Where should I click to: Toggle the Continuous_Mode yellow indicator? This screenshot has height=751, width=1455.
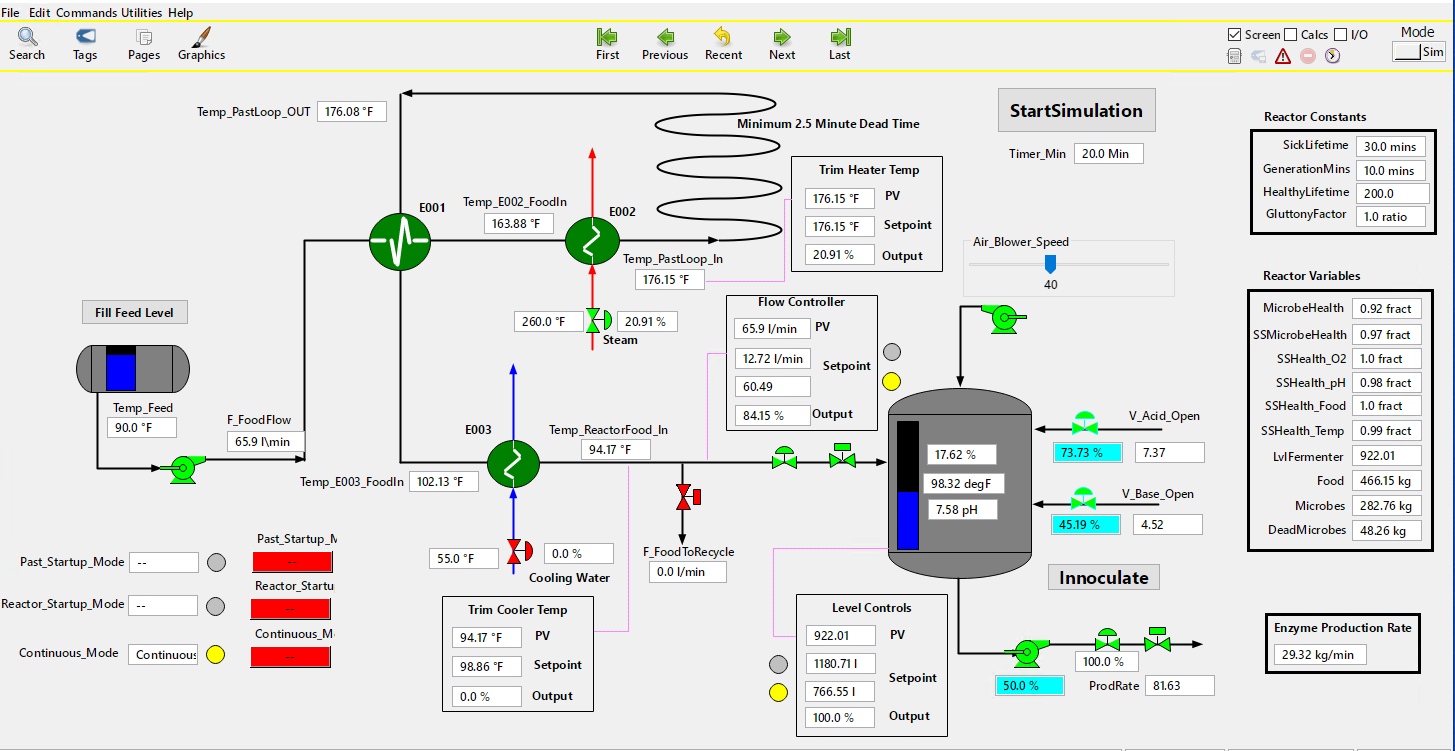[x=216, y=654]
